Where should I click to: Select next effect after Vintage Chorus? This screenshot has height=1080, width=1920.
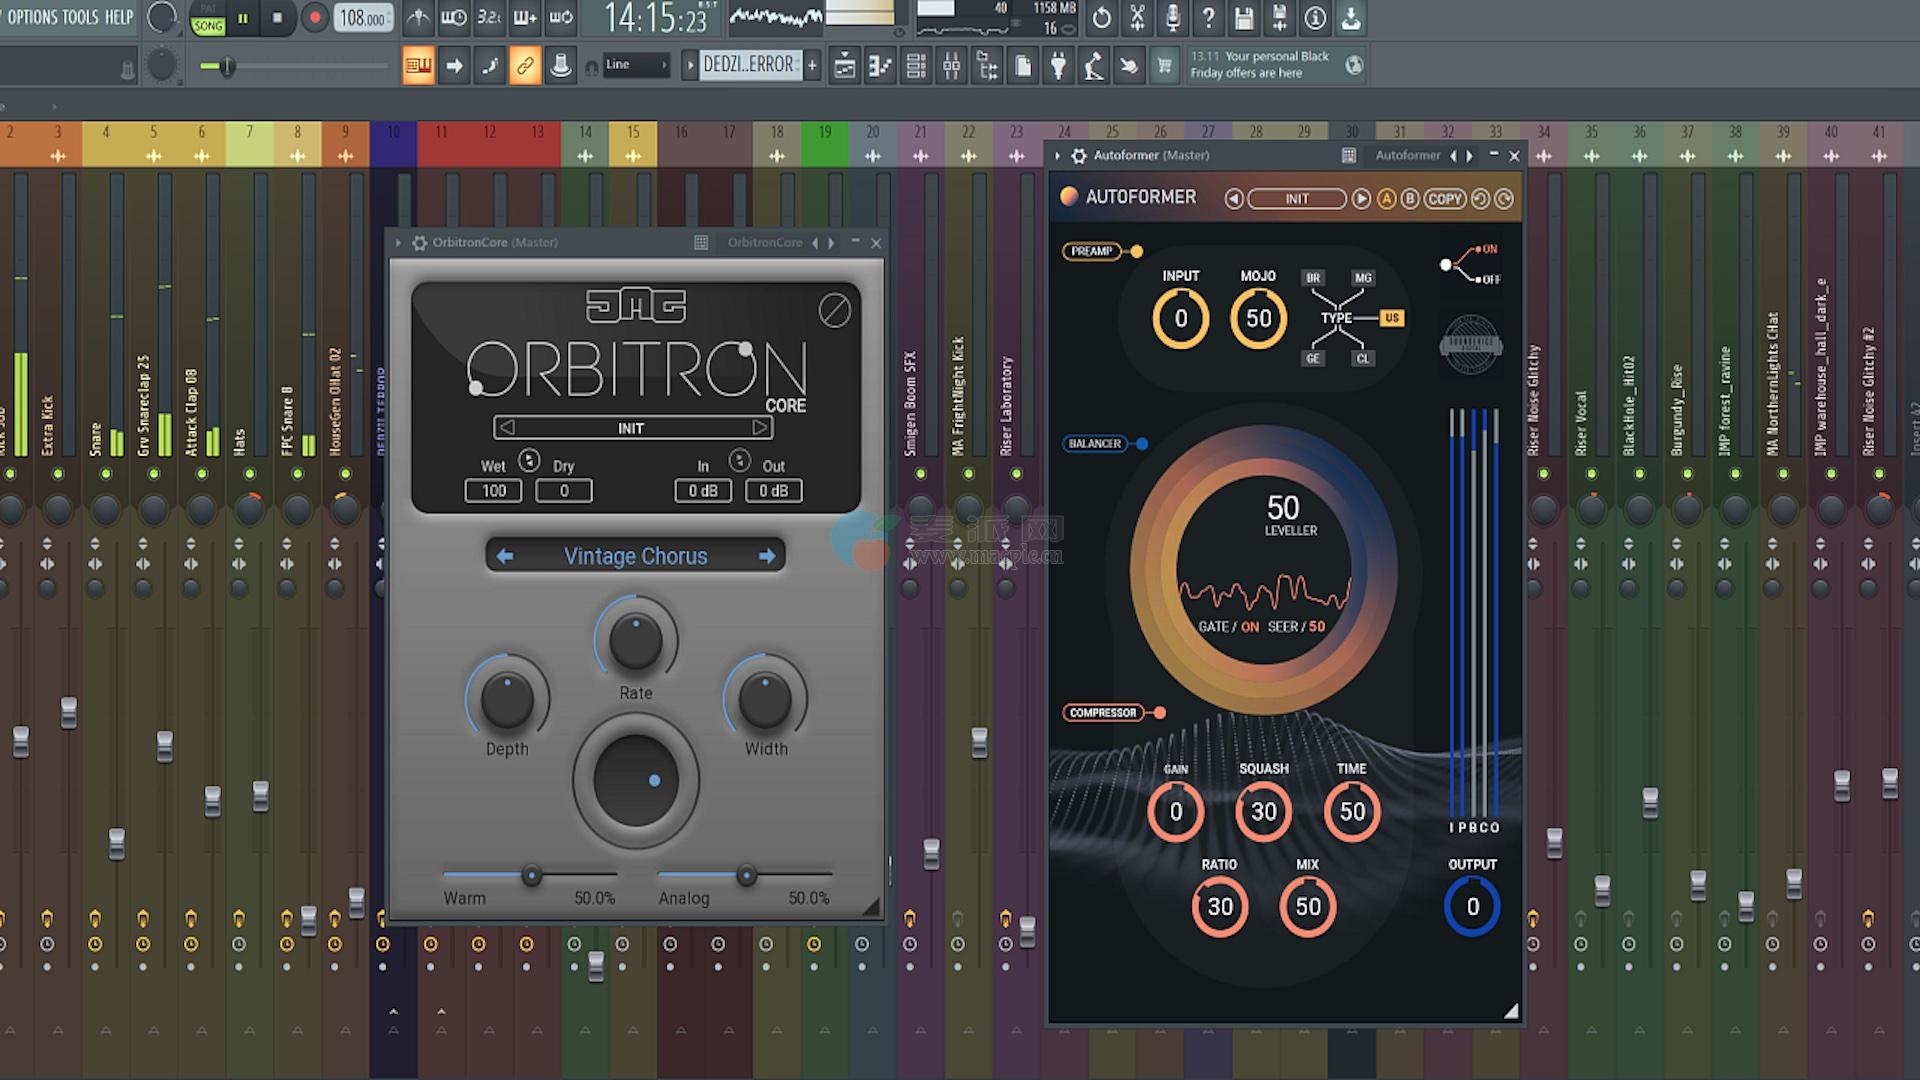click(x=766, y=556)
